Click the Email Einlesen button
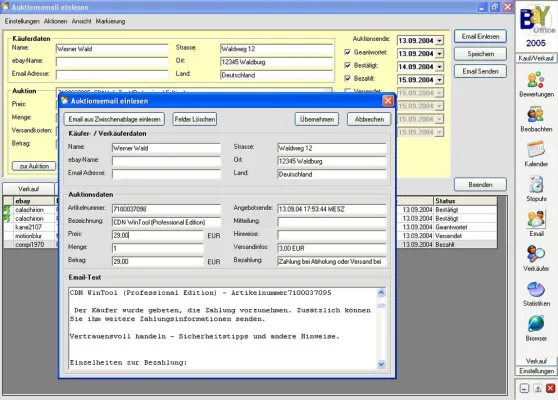 coord(480,36)
